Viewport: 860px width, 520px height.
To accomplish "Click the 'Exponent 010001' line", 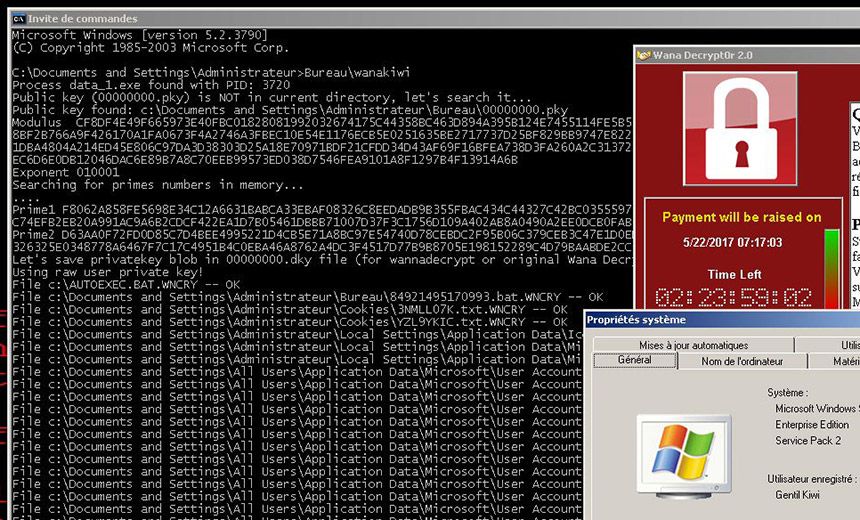I will tap(65, 172).
